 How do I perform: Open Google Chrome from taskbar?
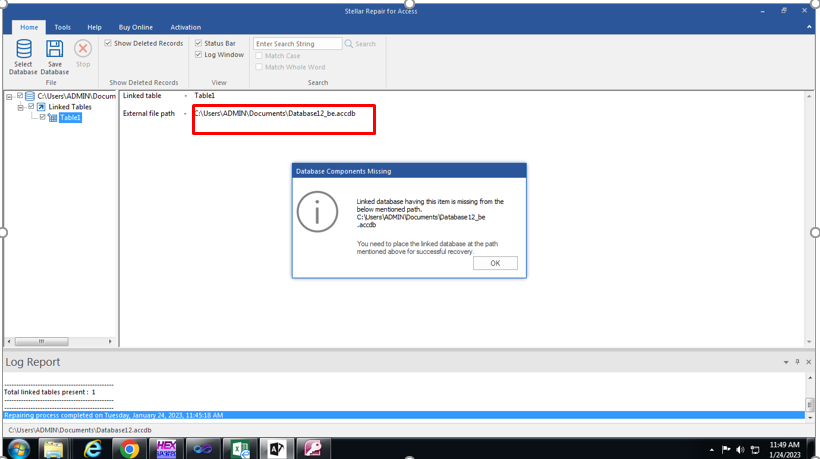[129, 449]
